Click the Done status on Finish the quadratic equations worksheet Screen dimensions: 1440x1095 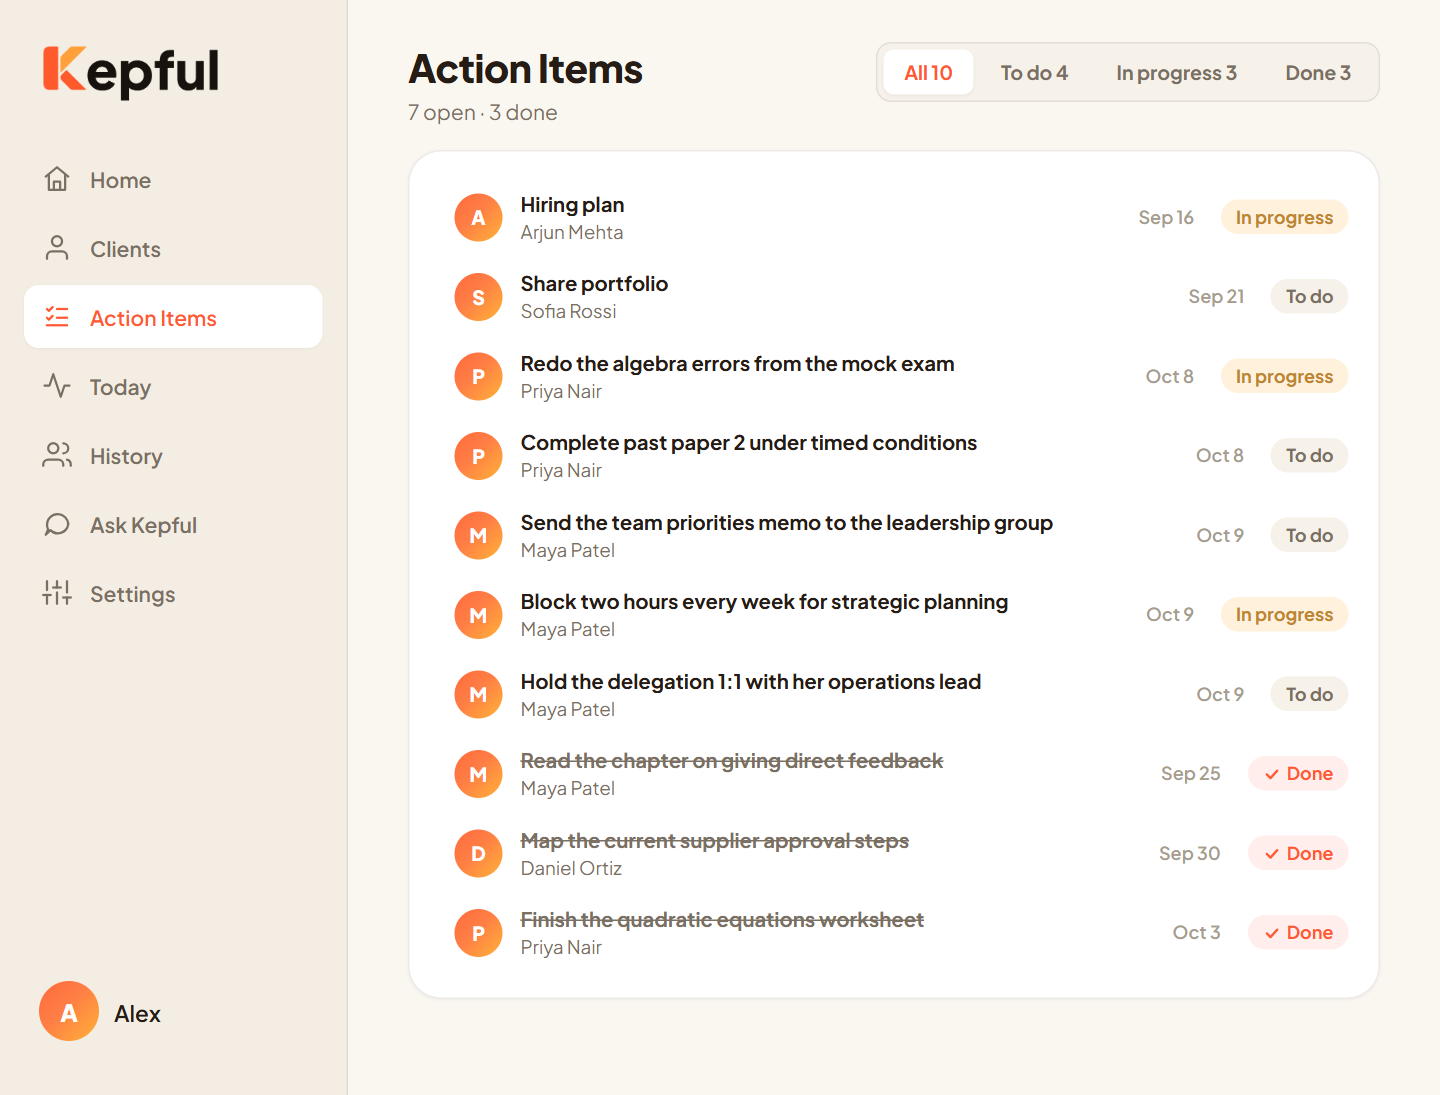pyautogui.click(x=1298, y=933)
